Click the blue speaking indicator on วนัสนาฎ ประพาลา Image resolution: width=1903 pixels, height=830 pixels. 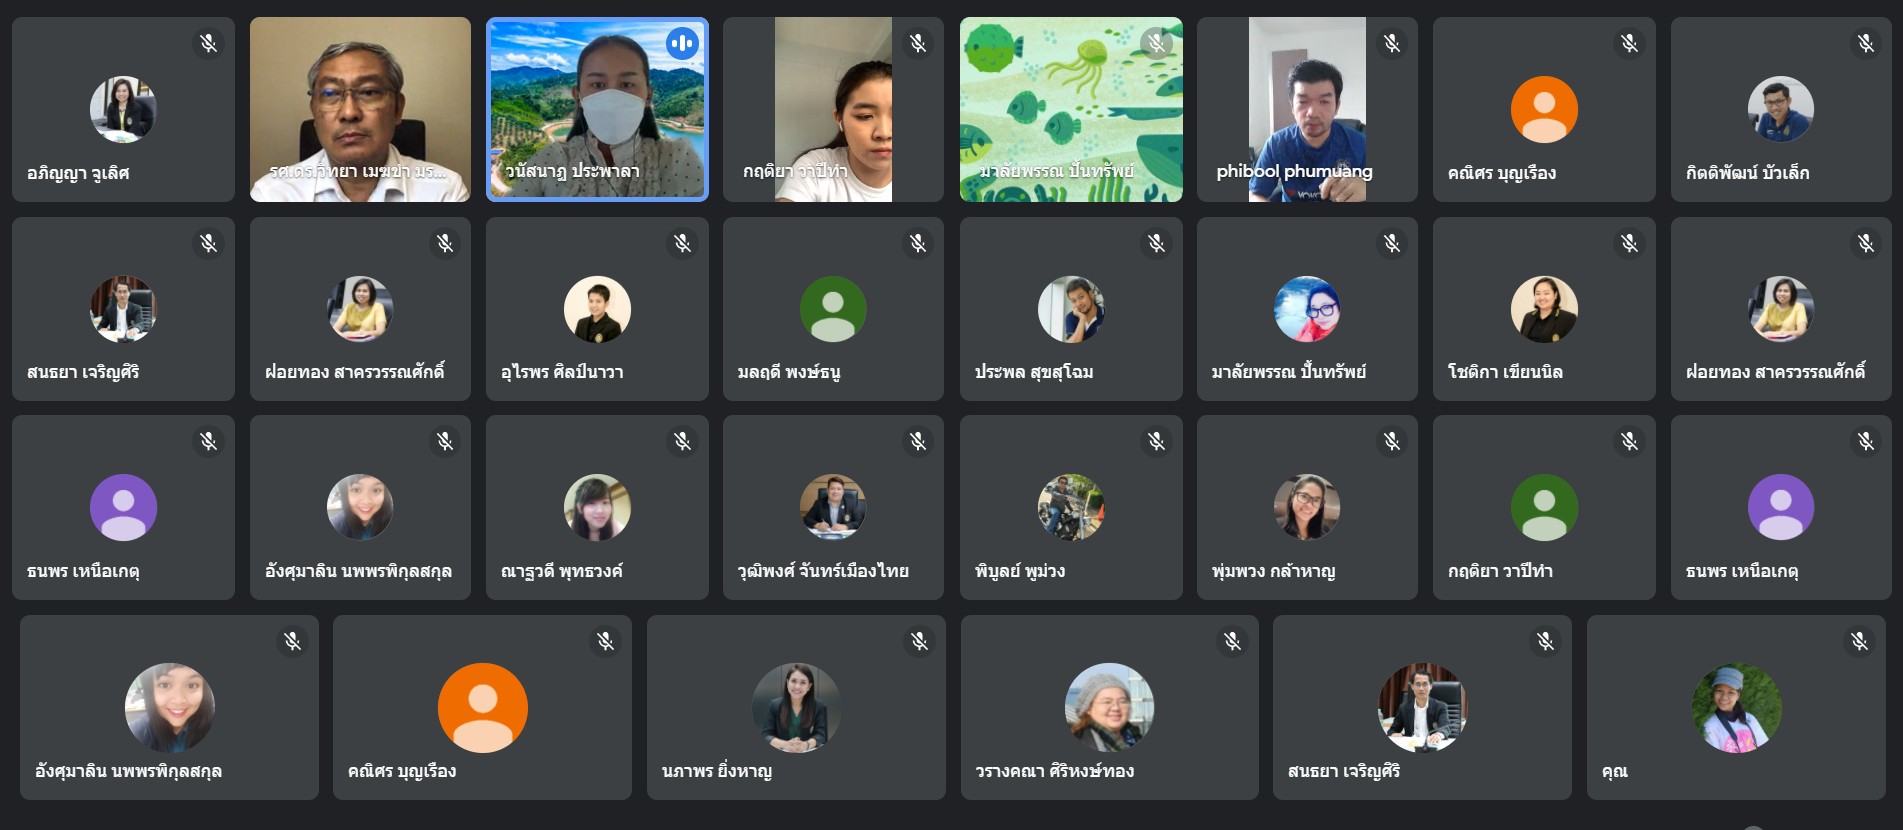pyautogui.click(x=682, y=43)
